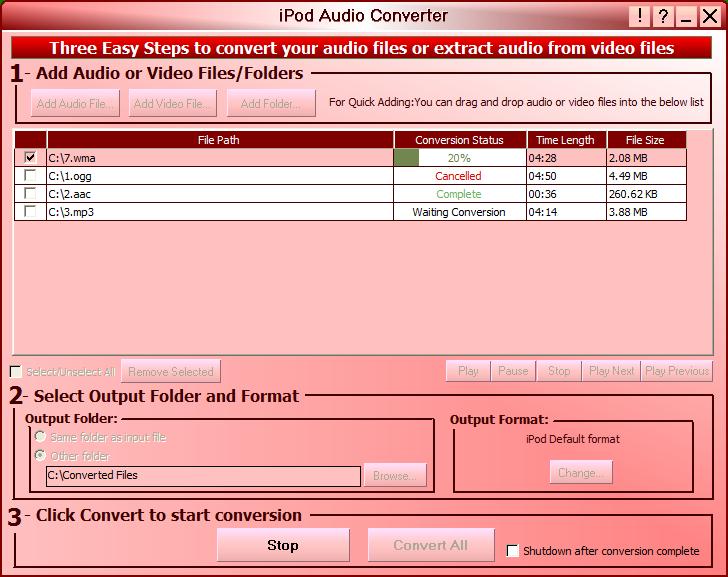728x577 pixels.
Task: Enable Shutdown after conversion complete
Action: pos(513,551)
